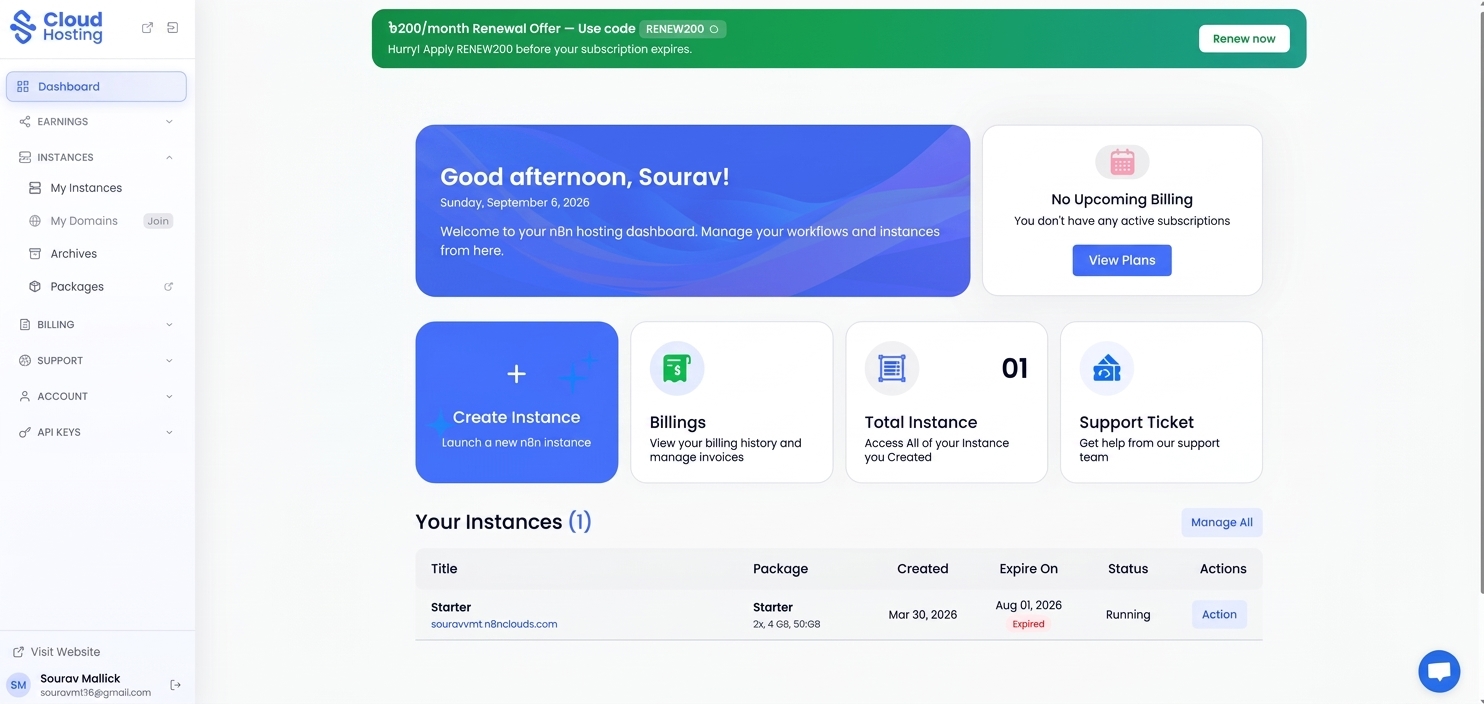Screen dimensions: 1484x704
Task: Click the Support Ticket icon
Action: (x=1106, y=368)
